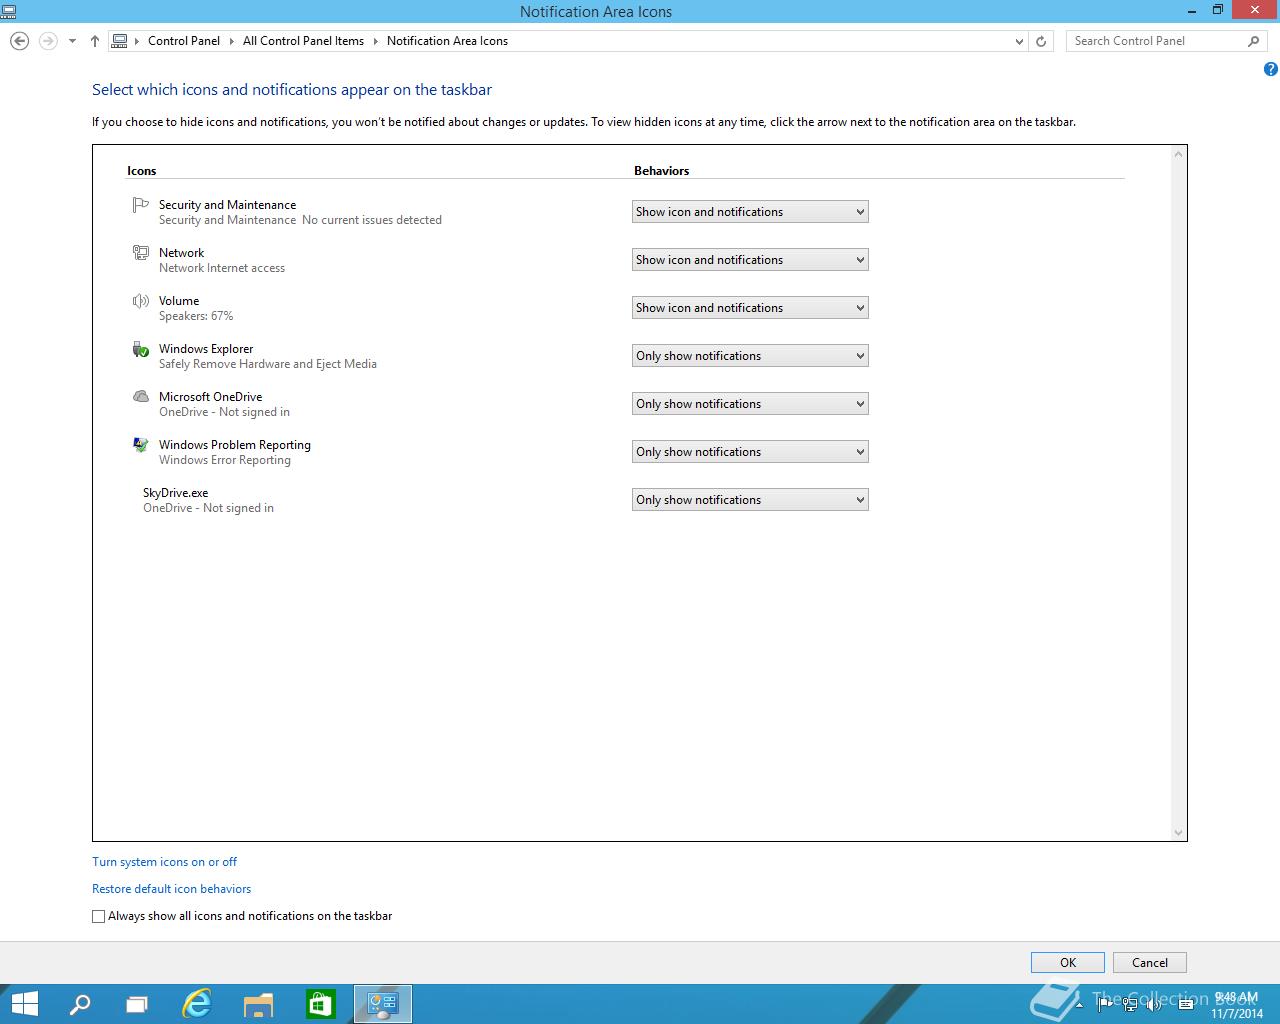Image resolution: width=1280 pixels, height=1024 pixels.
Task: Click the Cancel button
Action: pyautogui.click(x=1150, y=963)
